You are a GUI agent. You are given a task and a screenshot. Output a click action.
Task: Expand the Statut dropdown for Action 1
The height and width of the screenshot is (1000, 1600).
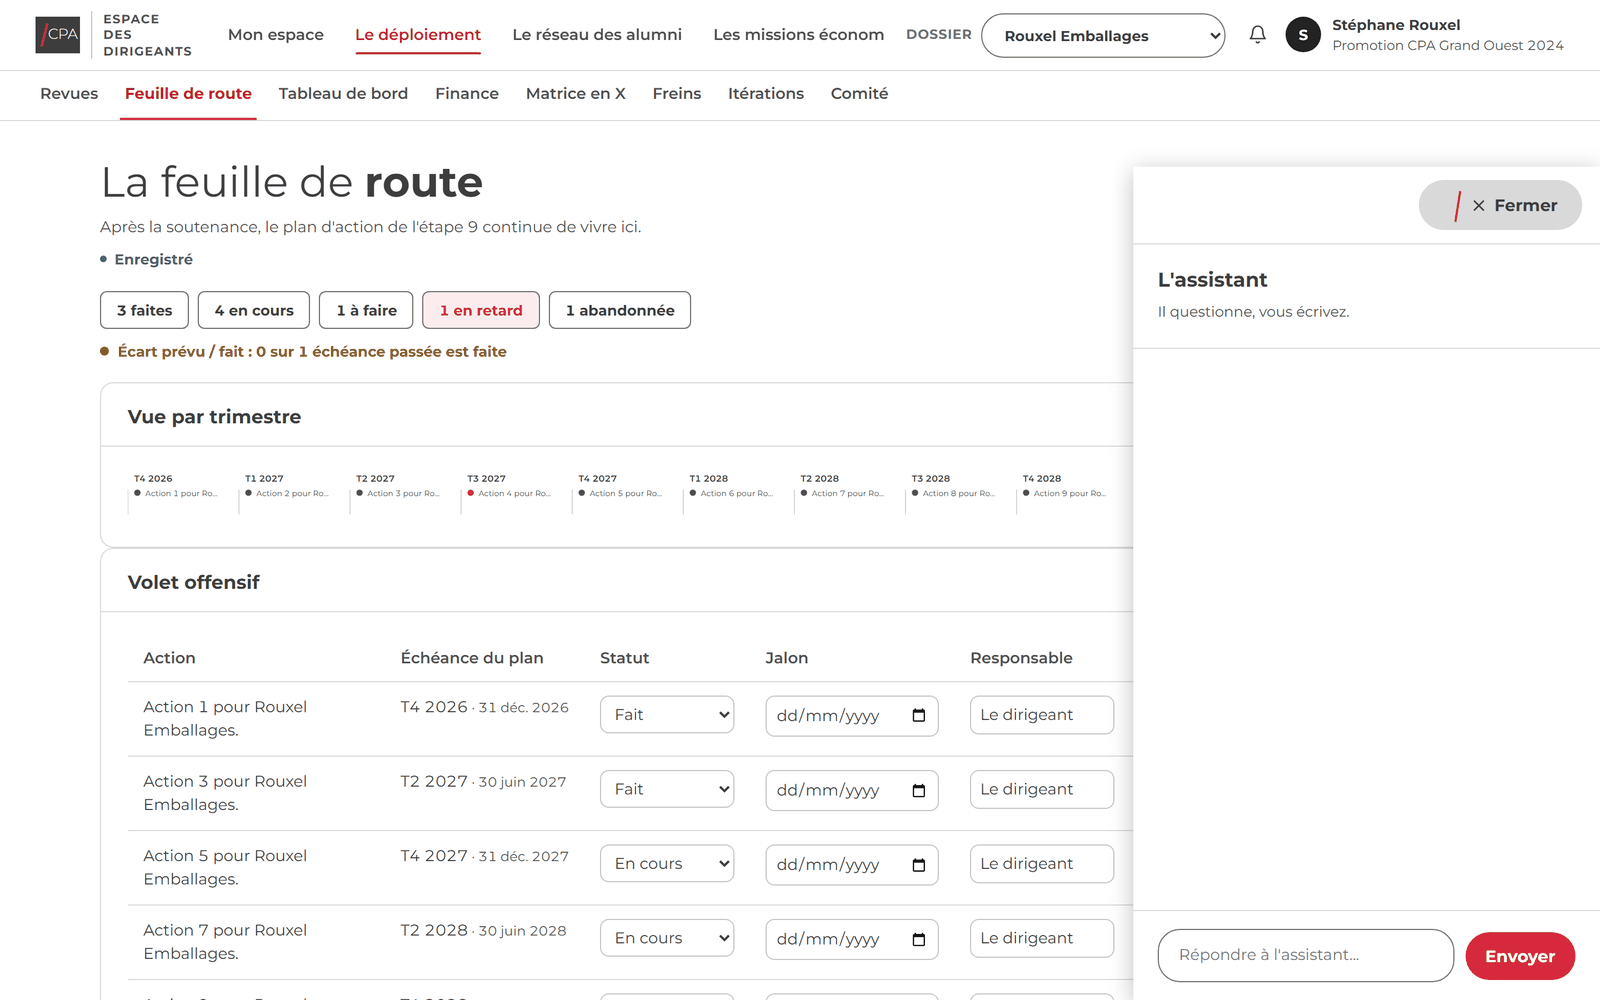tap(667, 715)
